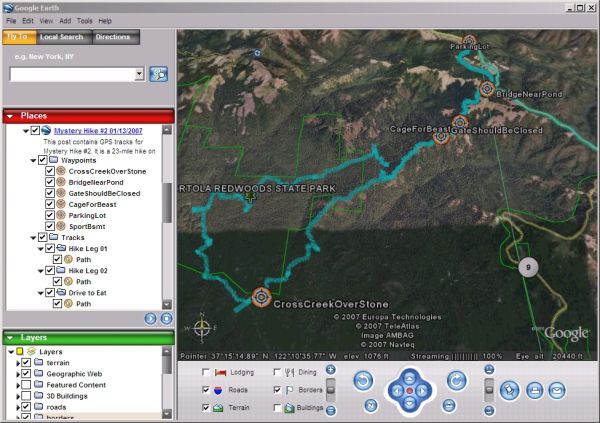Pan the map up with the up arrow
The image size is (600, 423).
point(409,378)
